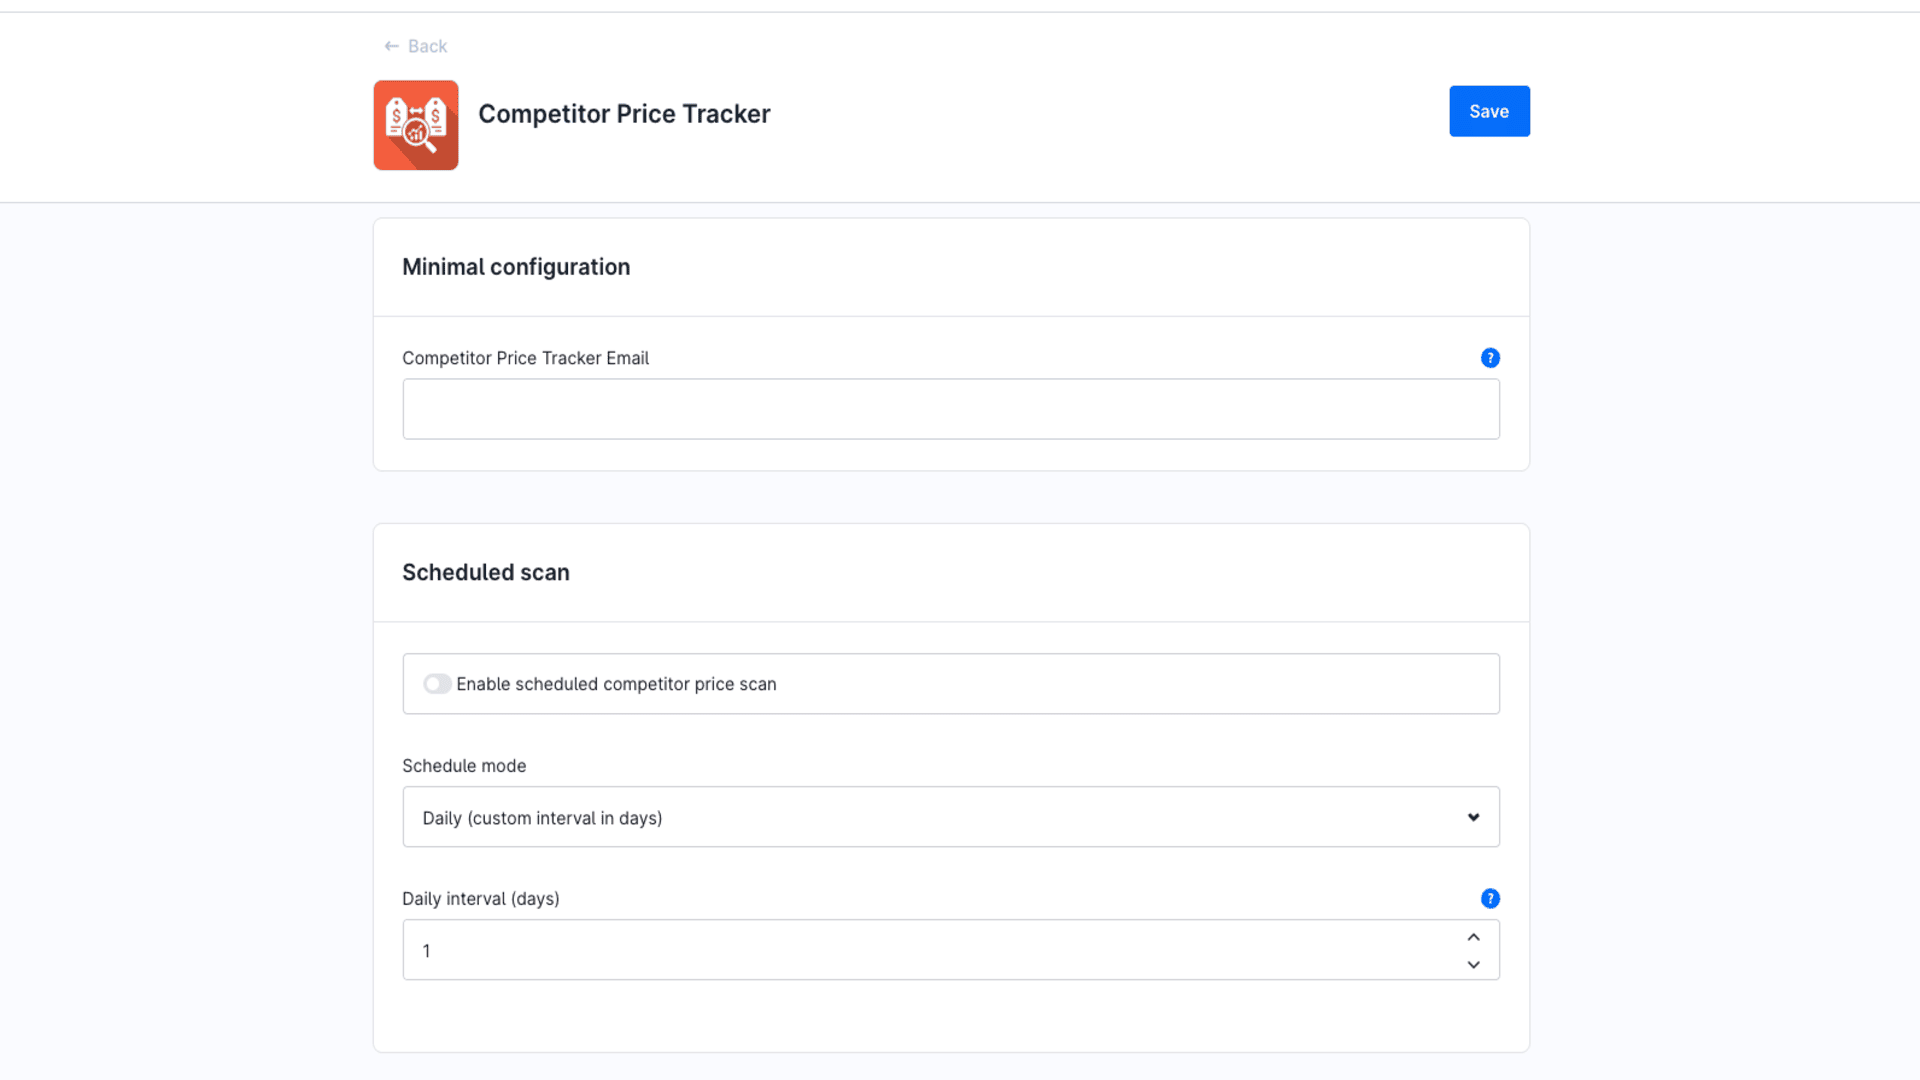Click the Daily interval (days) label
This screenshot has height=1080, width=1920.
[x=481, y=899]
